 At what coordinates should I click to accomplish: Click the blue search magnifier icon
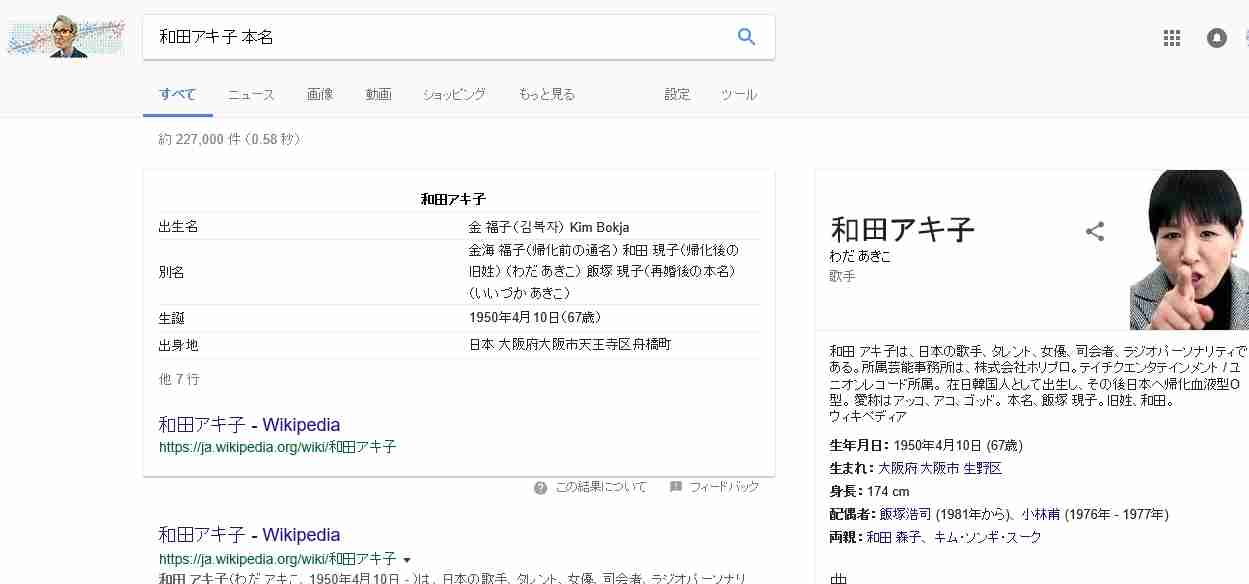(746, 37)
